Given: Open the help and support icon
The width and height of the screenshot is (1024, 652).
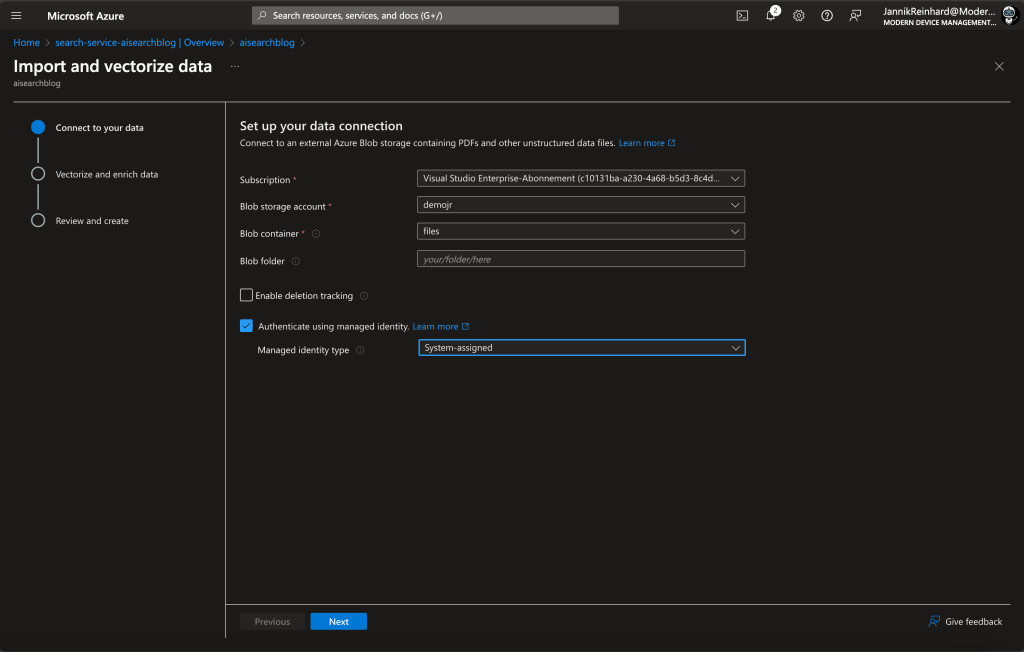Looking at the screenshot, I should pyautogui.click(x=827, y=16).
